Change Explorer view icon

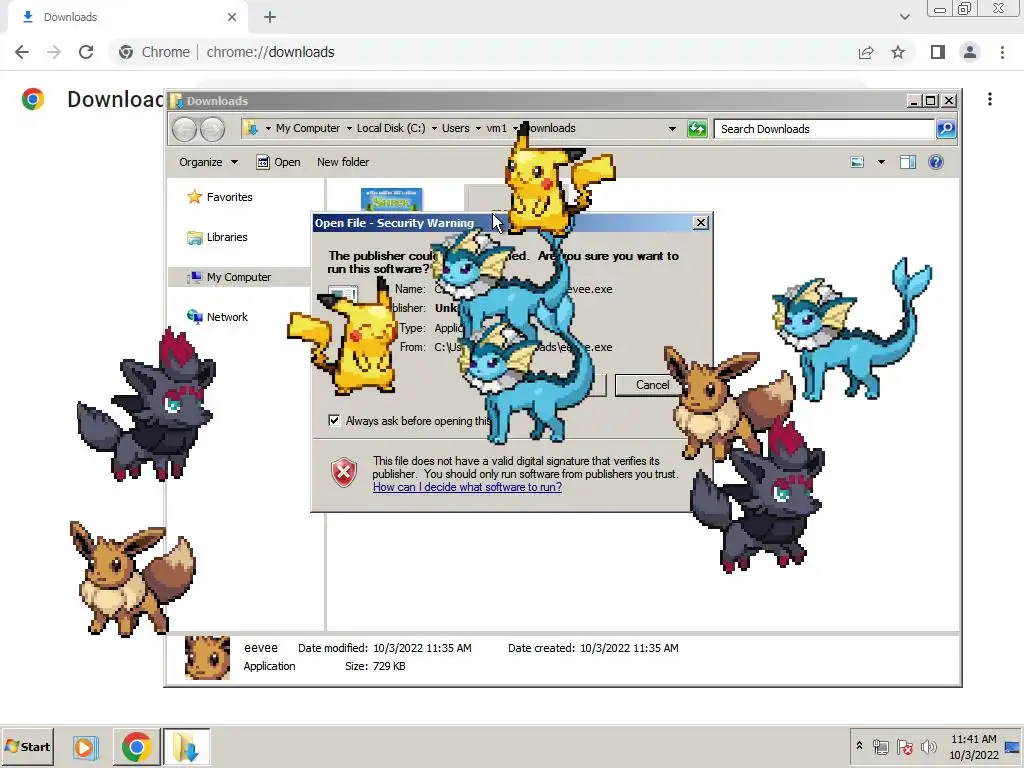click(x=857, y=162)
